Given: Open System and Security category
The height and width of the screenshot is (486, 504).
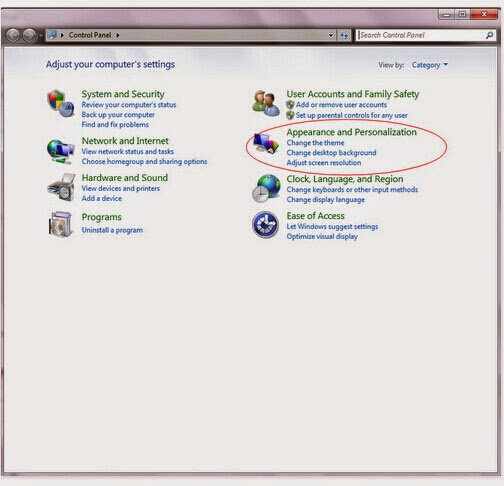Looking at the screenshot, I should tap(123, 94).
